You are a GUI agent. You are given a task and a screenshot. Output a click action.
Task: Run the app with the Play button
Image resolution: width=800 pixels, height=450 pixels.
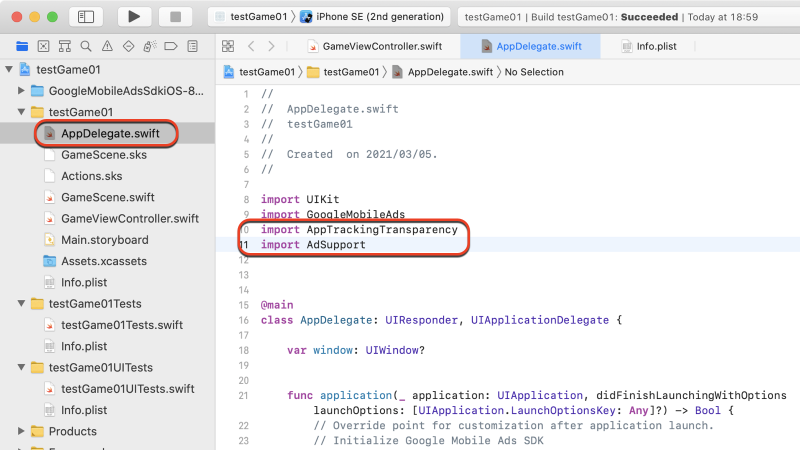tap(134, 17)
